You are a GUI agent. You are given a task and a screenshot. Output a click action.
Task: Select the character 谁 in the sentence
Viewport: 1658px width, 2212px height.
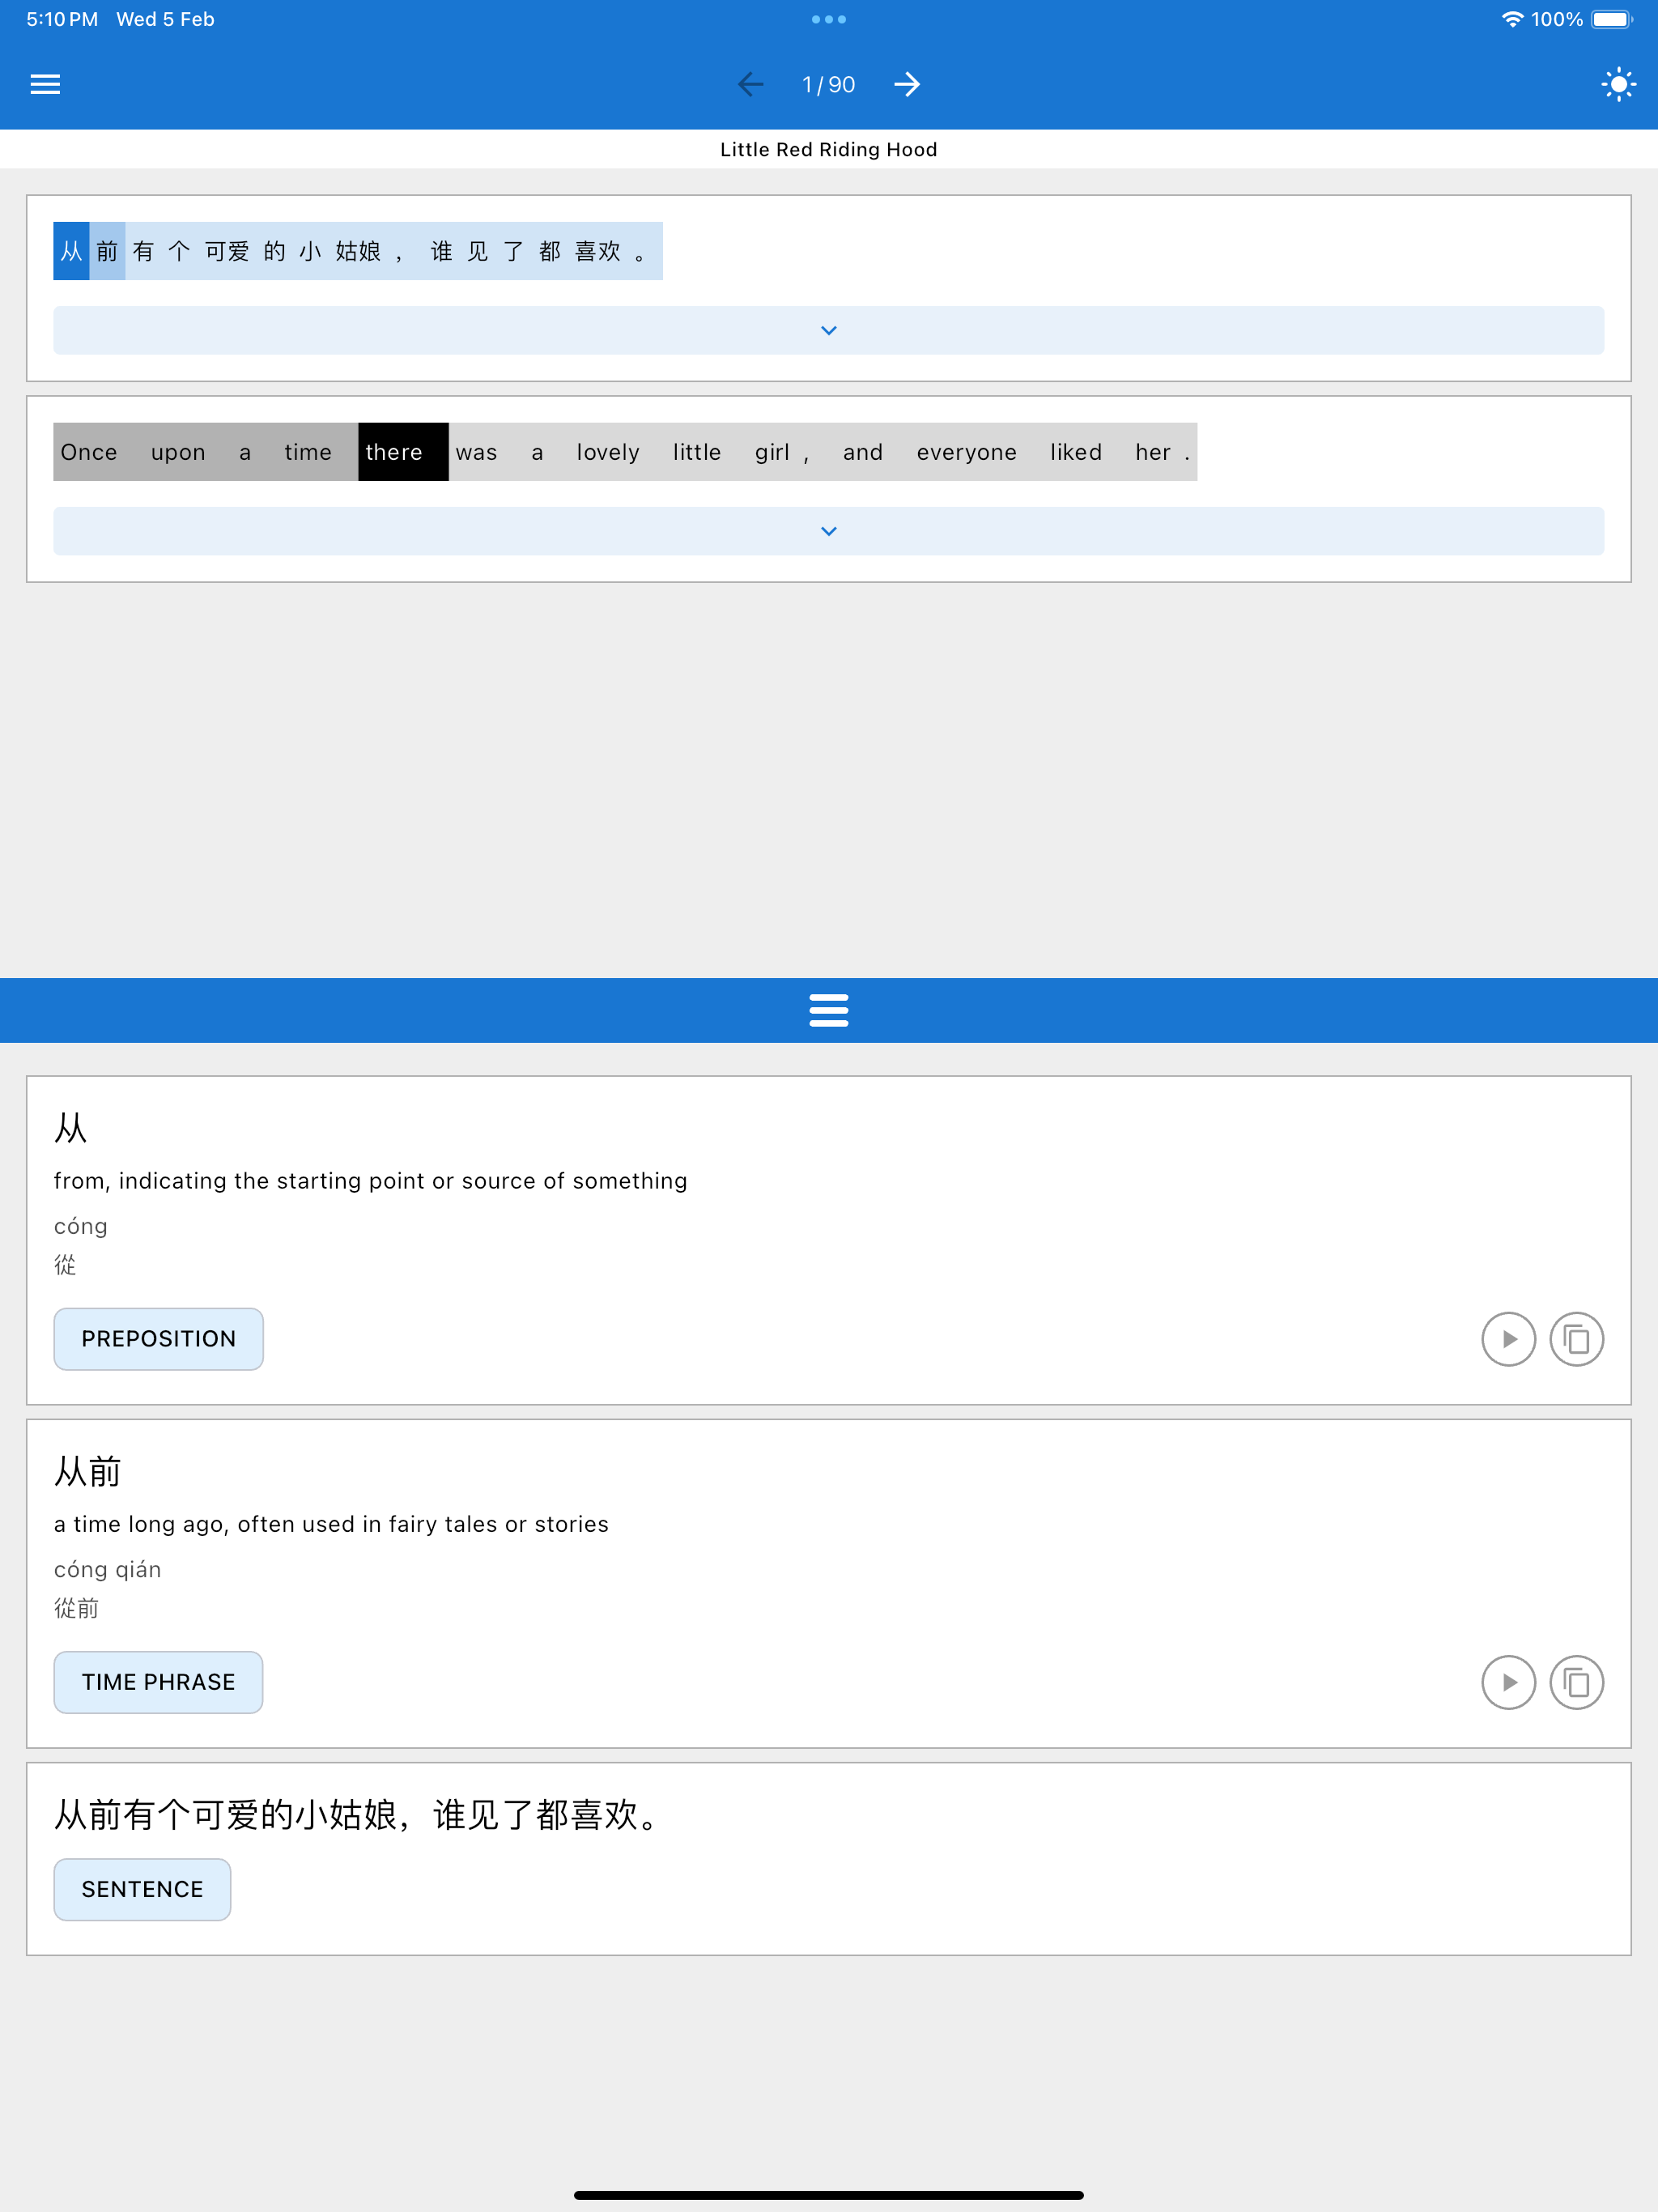tap(442, 251)
